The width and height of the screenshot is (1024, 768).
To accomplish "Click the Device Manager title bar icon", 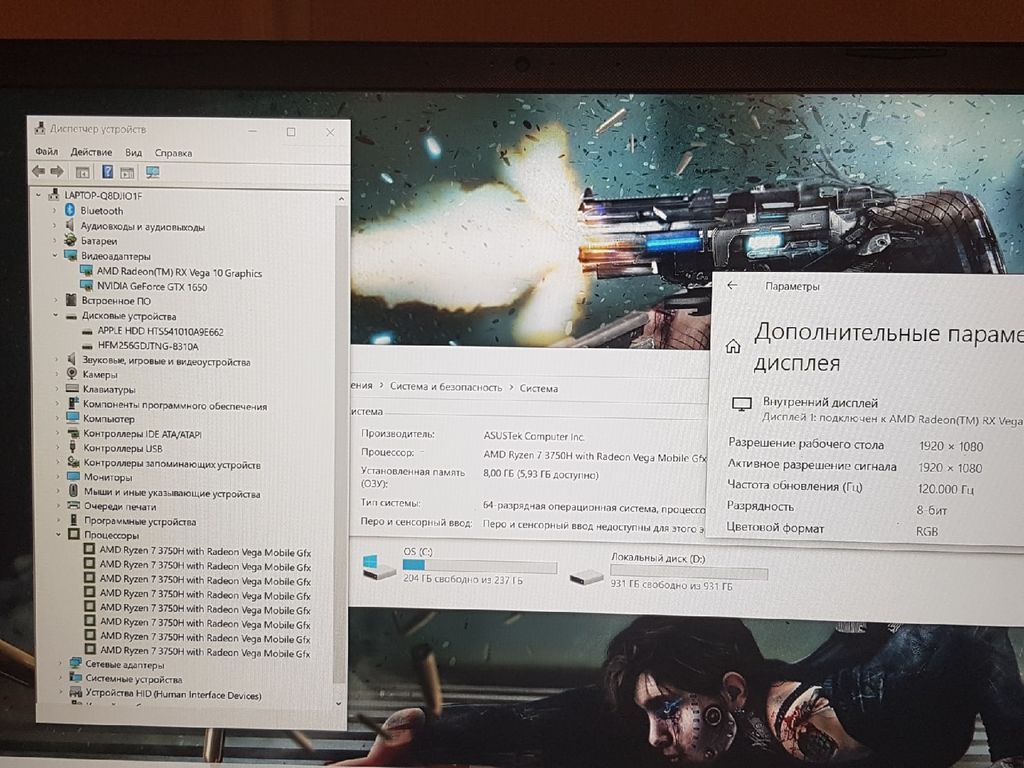I will pyautogui.click(x=40, y=129).
